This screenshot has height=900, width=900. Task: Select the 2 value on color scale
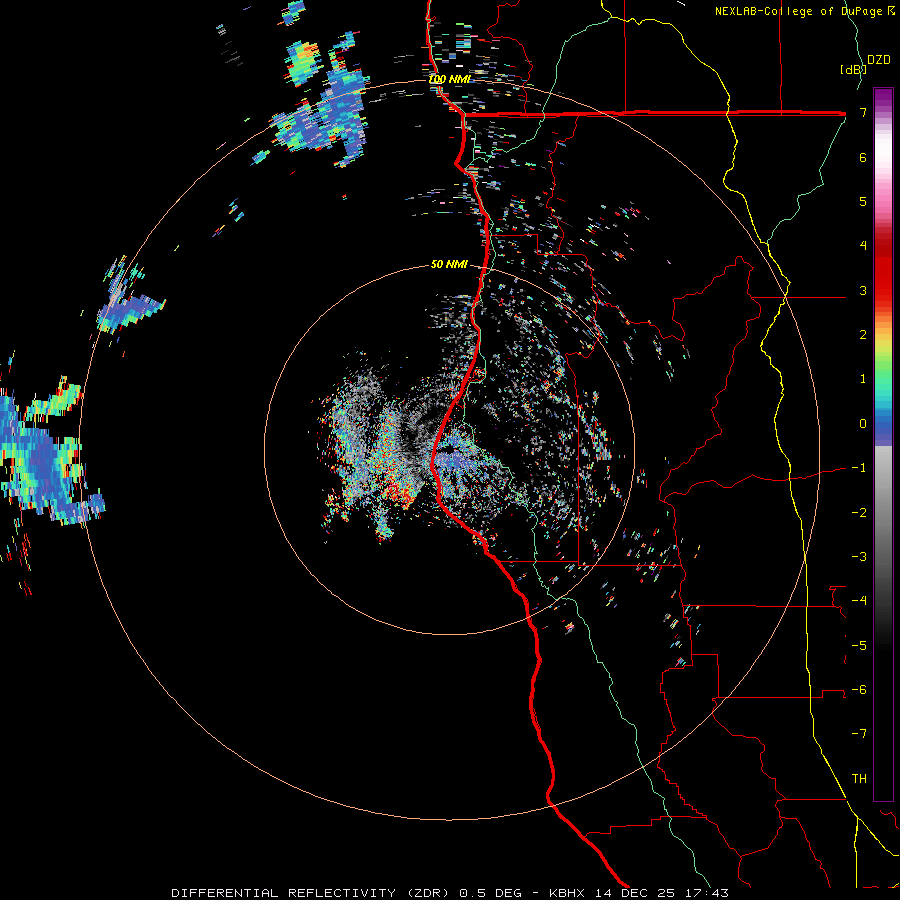click(863, 335)
